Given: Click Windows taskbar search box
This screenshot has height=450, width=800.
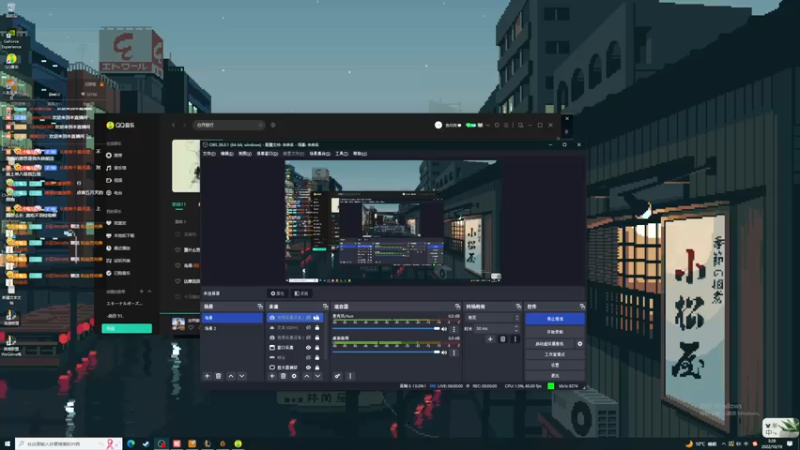Looking at the screenshot, I should (x=68, y=444).
